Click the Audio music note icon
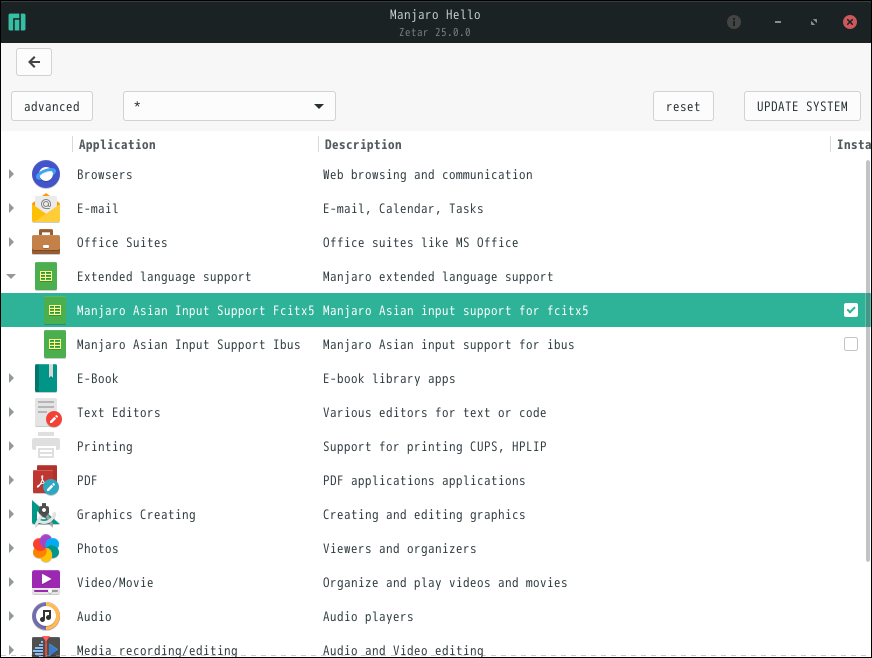Image resolution: width=872 pixels, height=658 pixels. pos(46,616)
